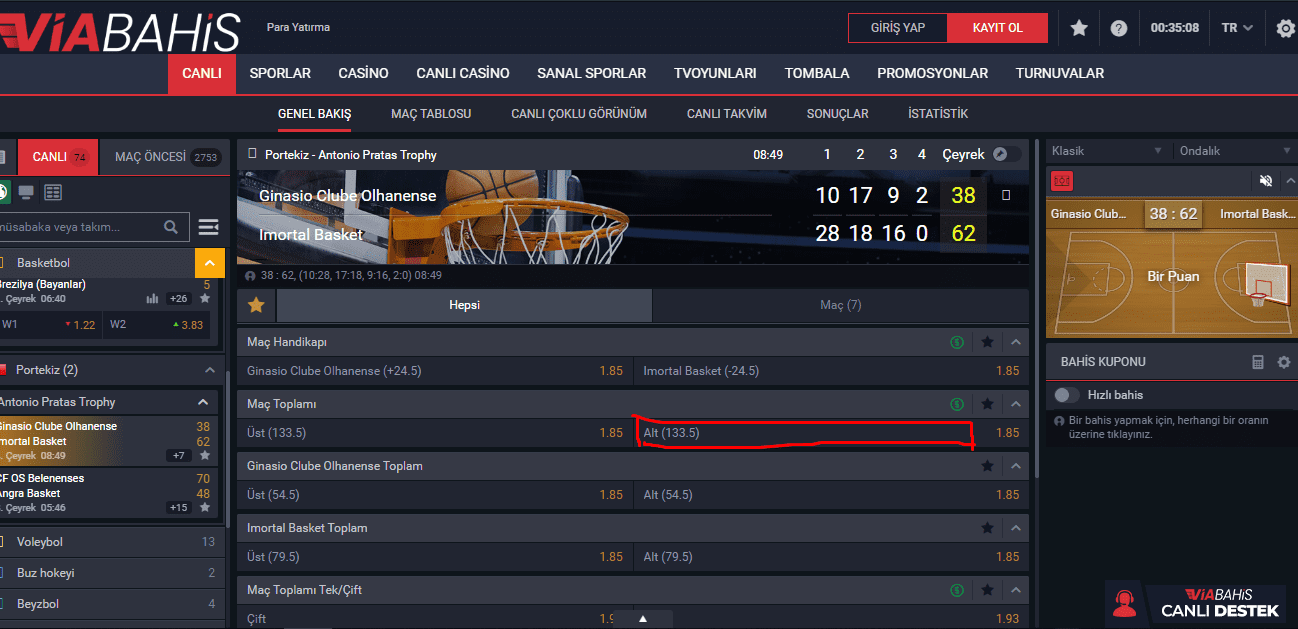The width and height of the screenshot is (1298, 629).
Task: Open the TR language dropdown
Action: (1237, 28)
